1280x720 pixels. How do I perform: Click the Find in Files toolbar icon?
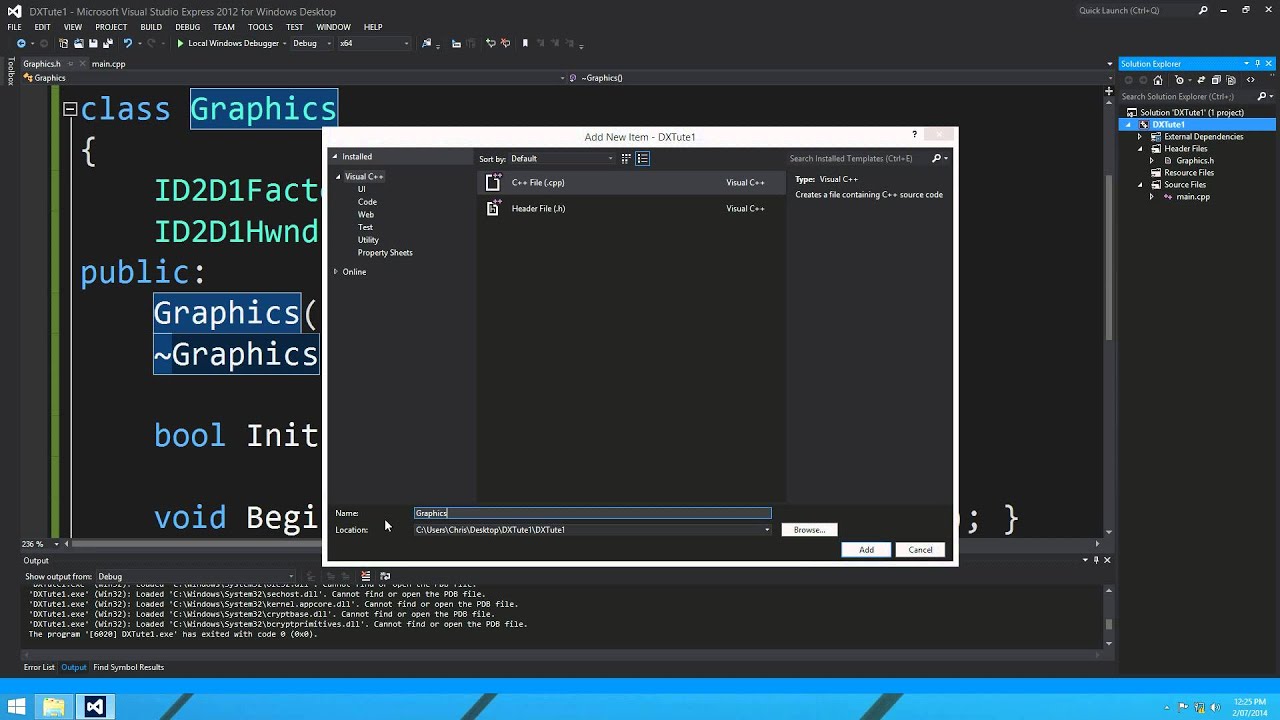coord(426,44)
